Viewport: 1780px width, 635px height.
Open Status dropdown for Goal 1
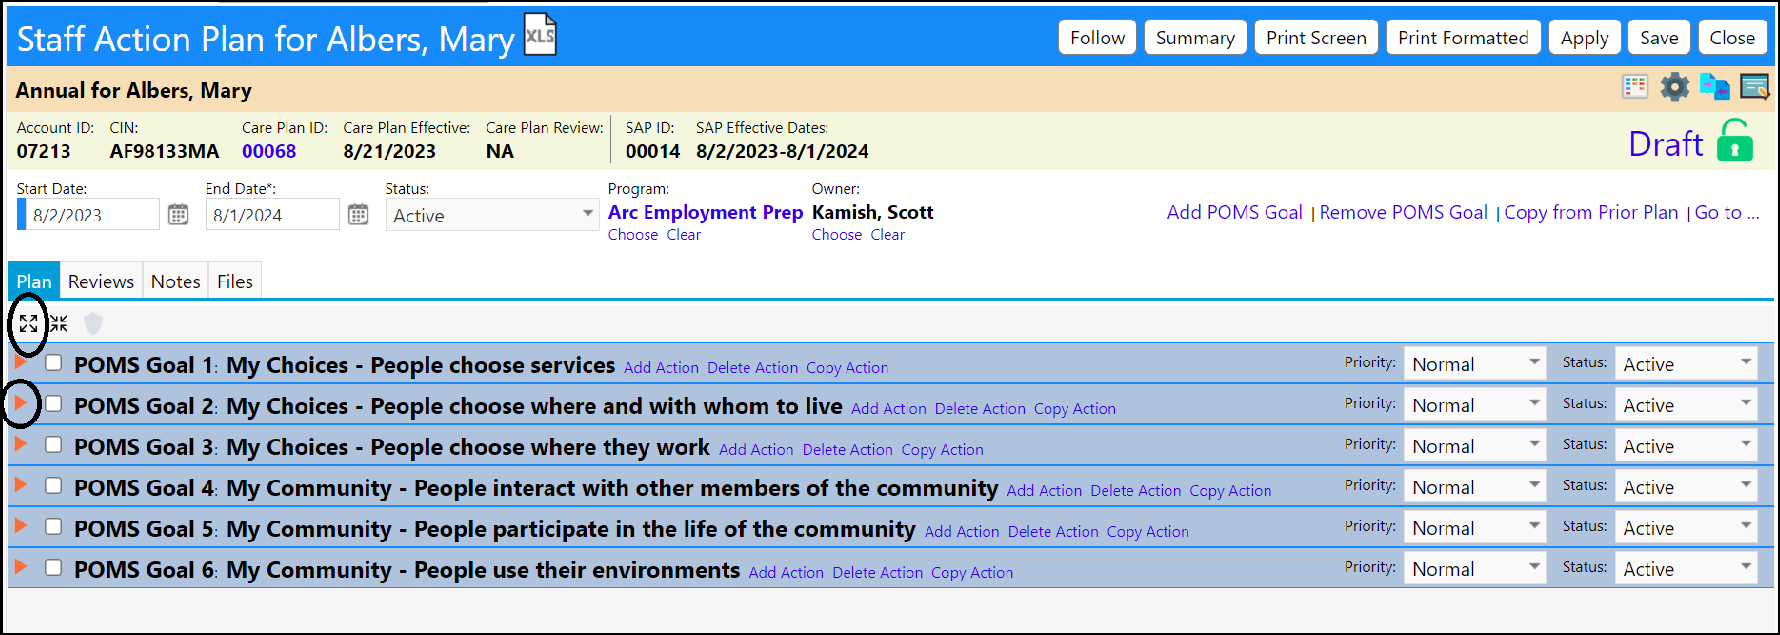click(1686, 364)
